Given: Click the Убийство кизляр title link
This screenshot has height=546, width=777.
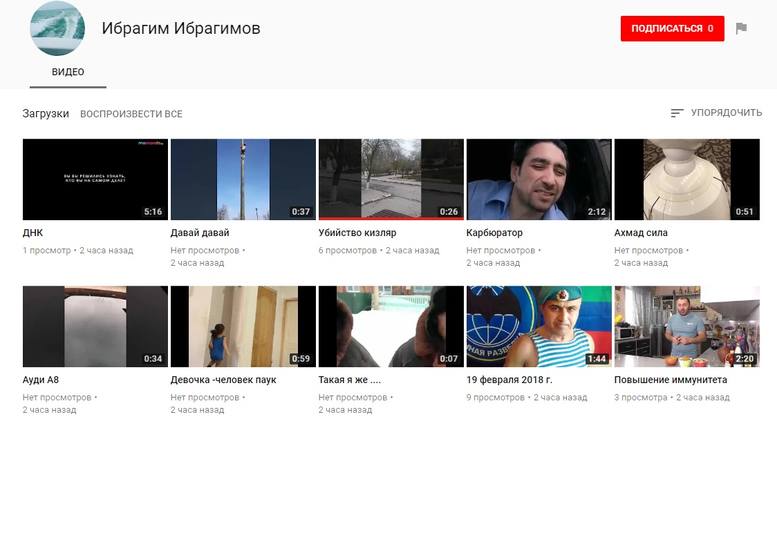Looking at the screenshot, I should point(357,232).
